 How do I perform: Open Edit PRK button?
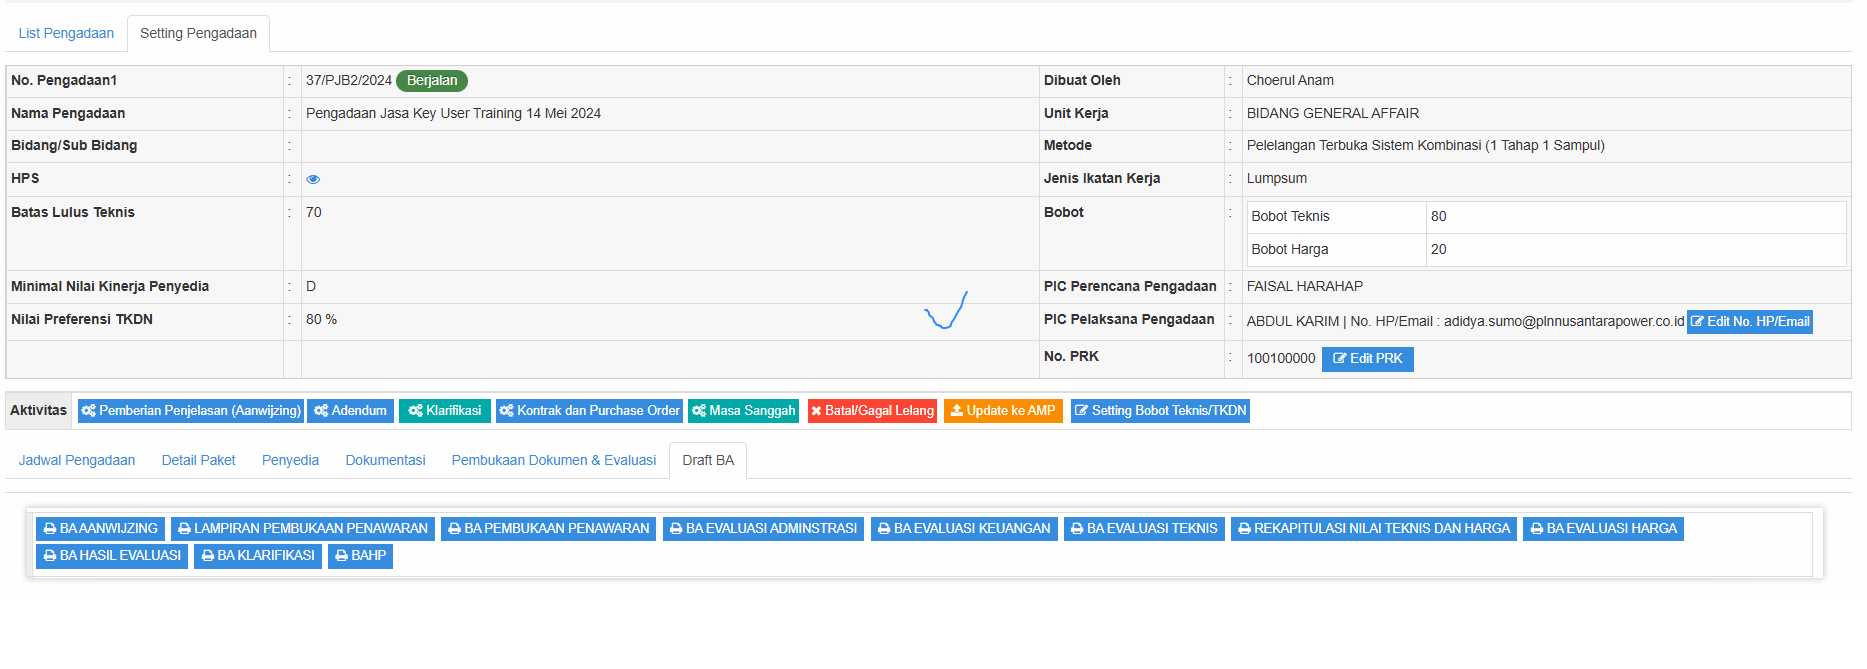pos(1367,359)
